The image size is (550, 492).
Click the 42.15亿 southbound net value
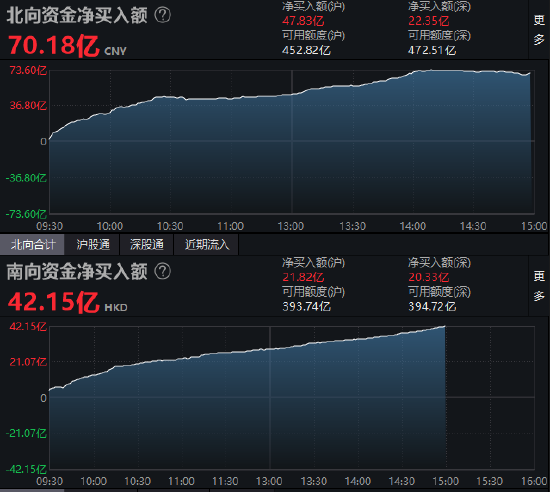coord(54,302)
